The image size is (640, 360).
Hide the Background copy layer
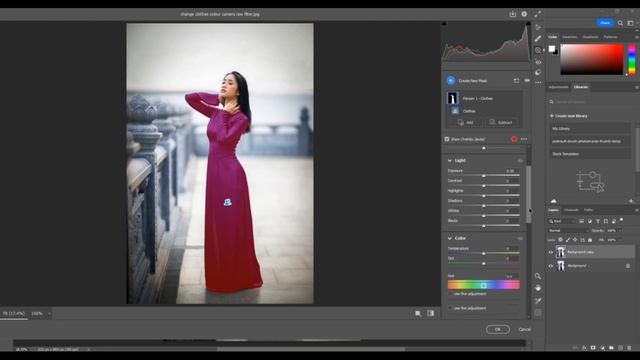click(x=551, y=252)
